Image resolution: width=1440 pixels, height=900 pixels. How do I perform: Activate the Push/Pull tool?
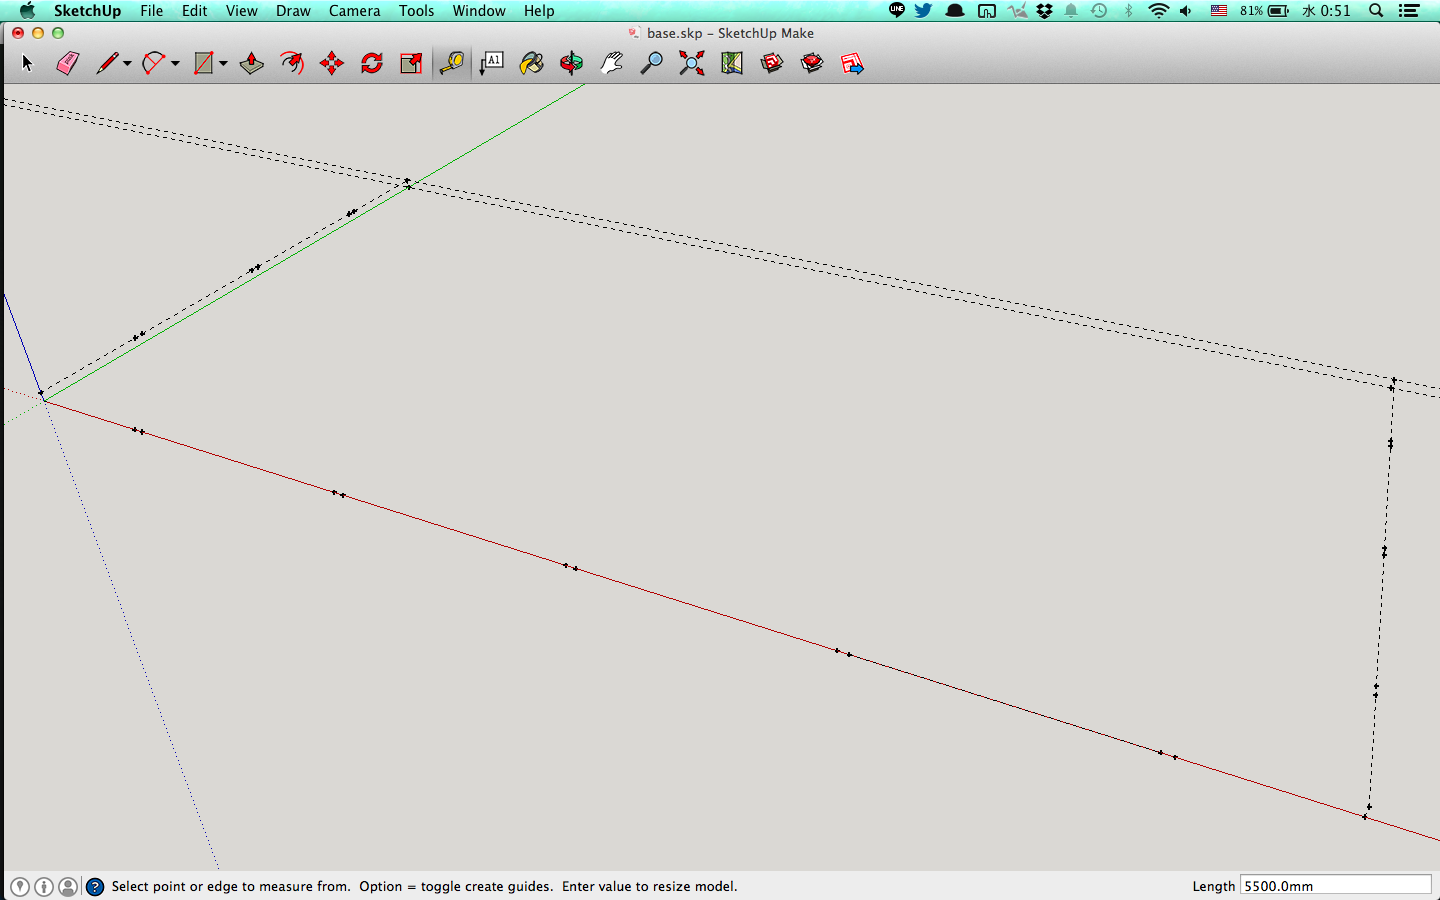pos(252,64)
